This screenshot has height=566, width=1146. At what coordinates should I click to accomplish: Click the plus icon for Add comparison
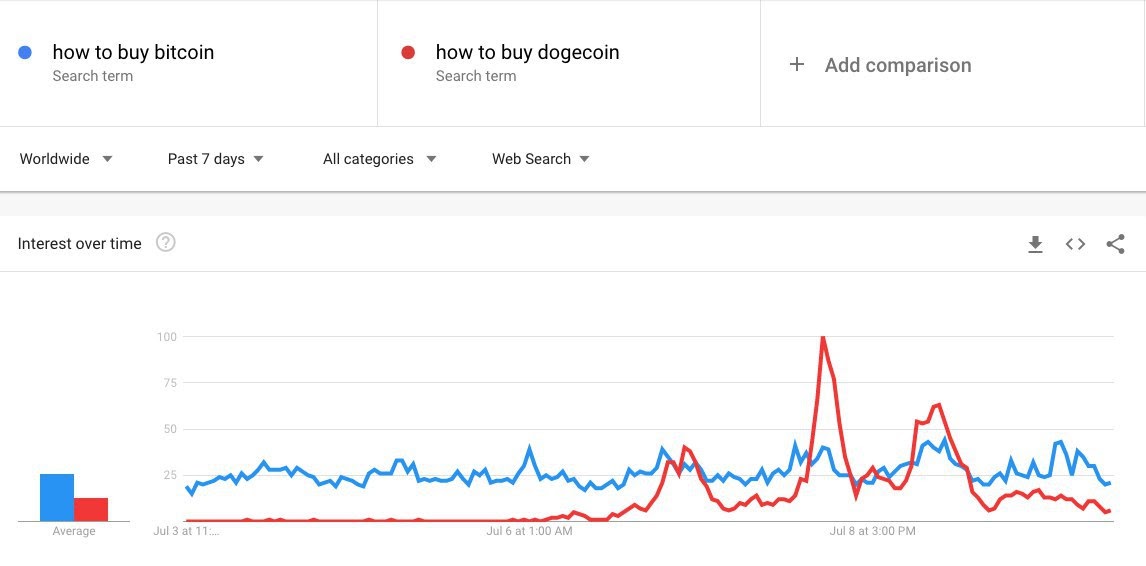[797, 65]
